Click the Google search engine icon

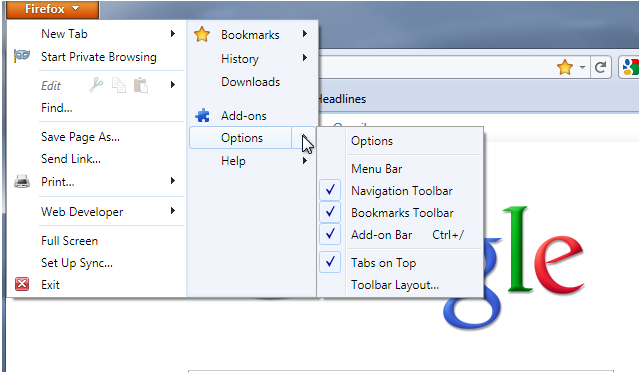[x=630, y=67]
